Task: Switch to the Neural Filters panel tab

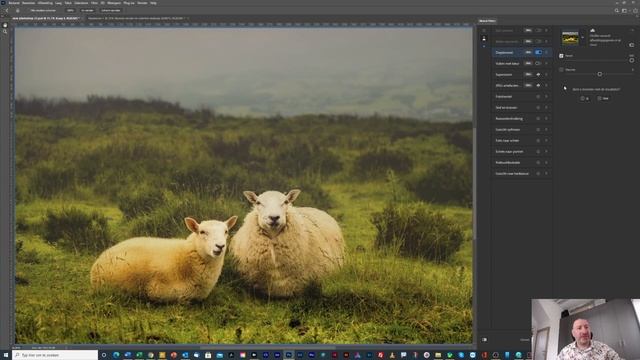Action: (487, 21)
